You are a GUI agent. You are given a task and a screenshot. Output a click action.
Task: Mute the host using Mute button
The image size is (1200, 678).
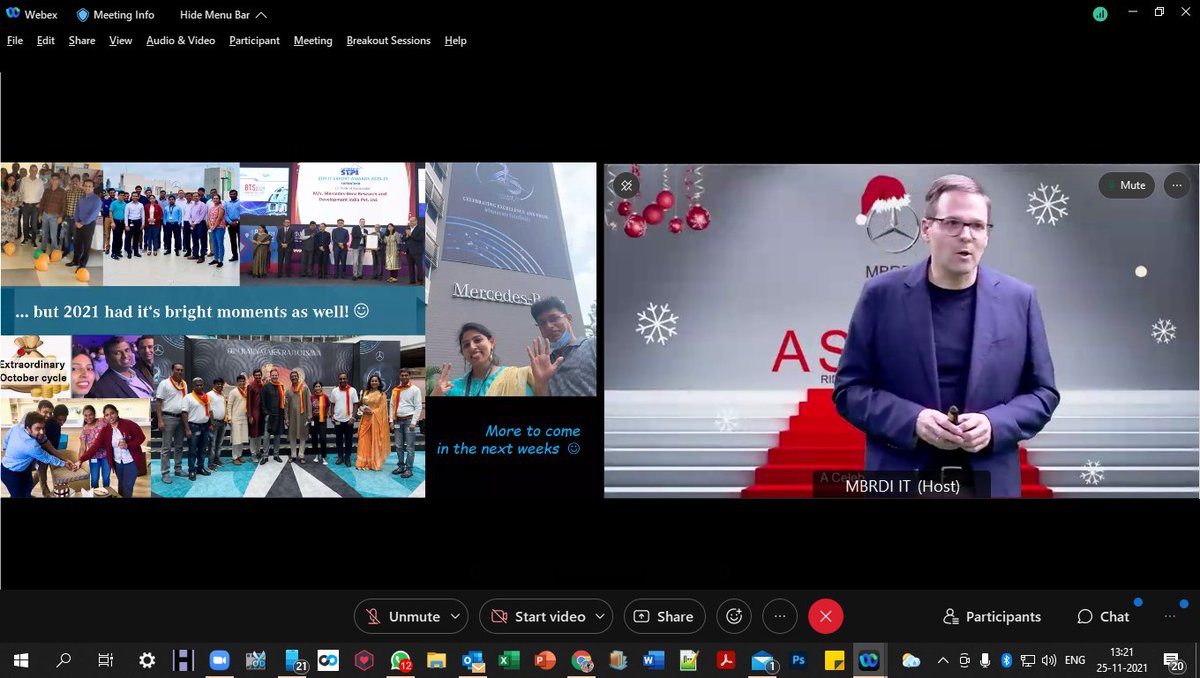[1127, 185]
